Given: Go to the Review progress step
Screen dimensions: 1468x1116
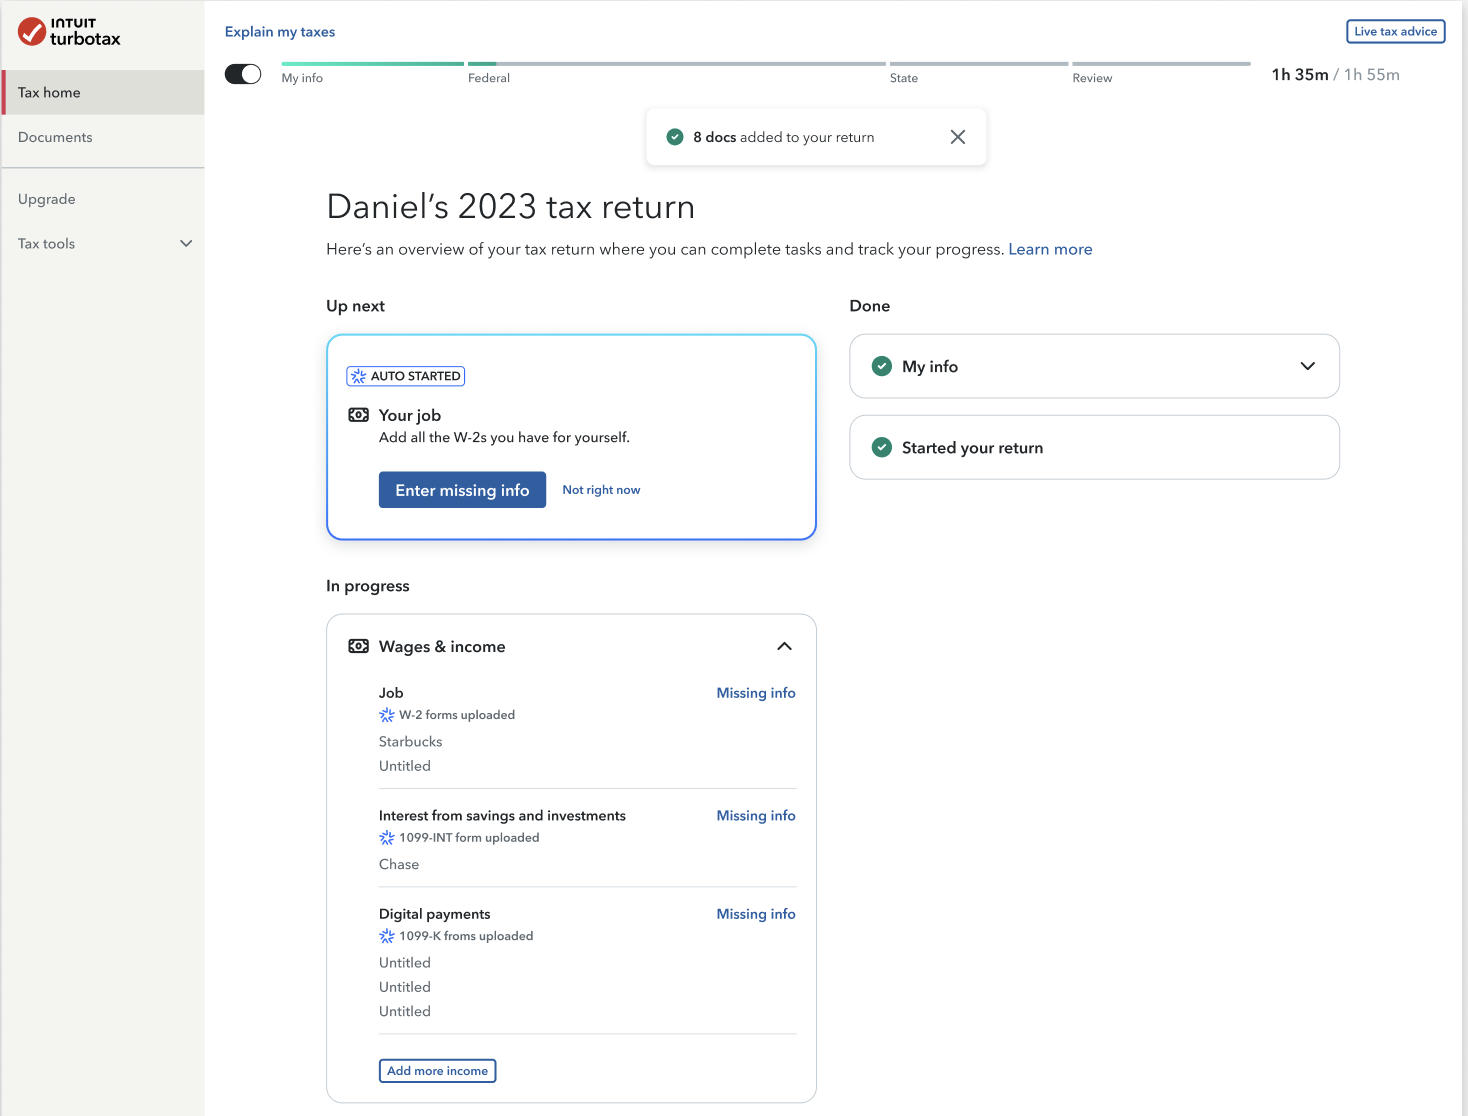Looking at the screenshot, I should [x=1092, y=78].
